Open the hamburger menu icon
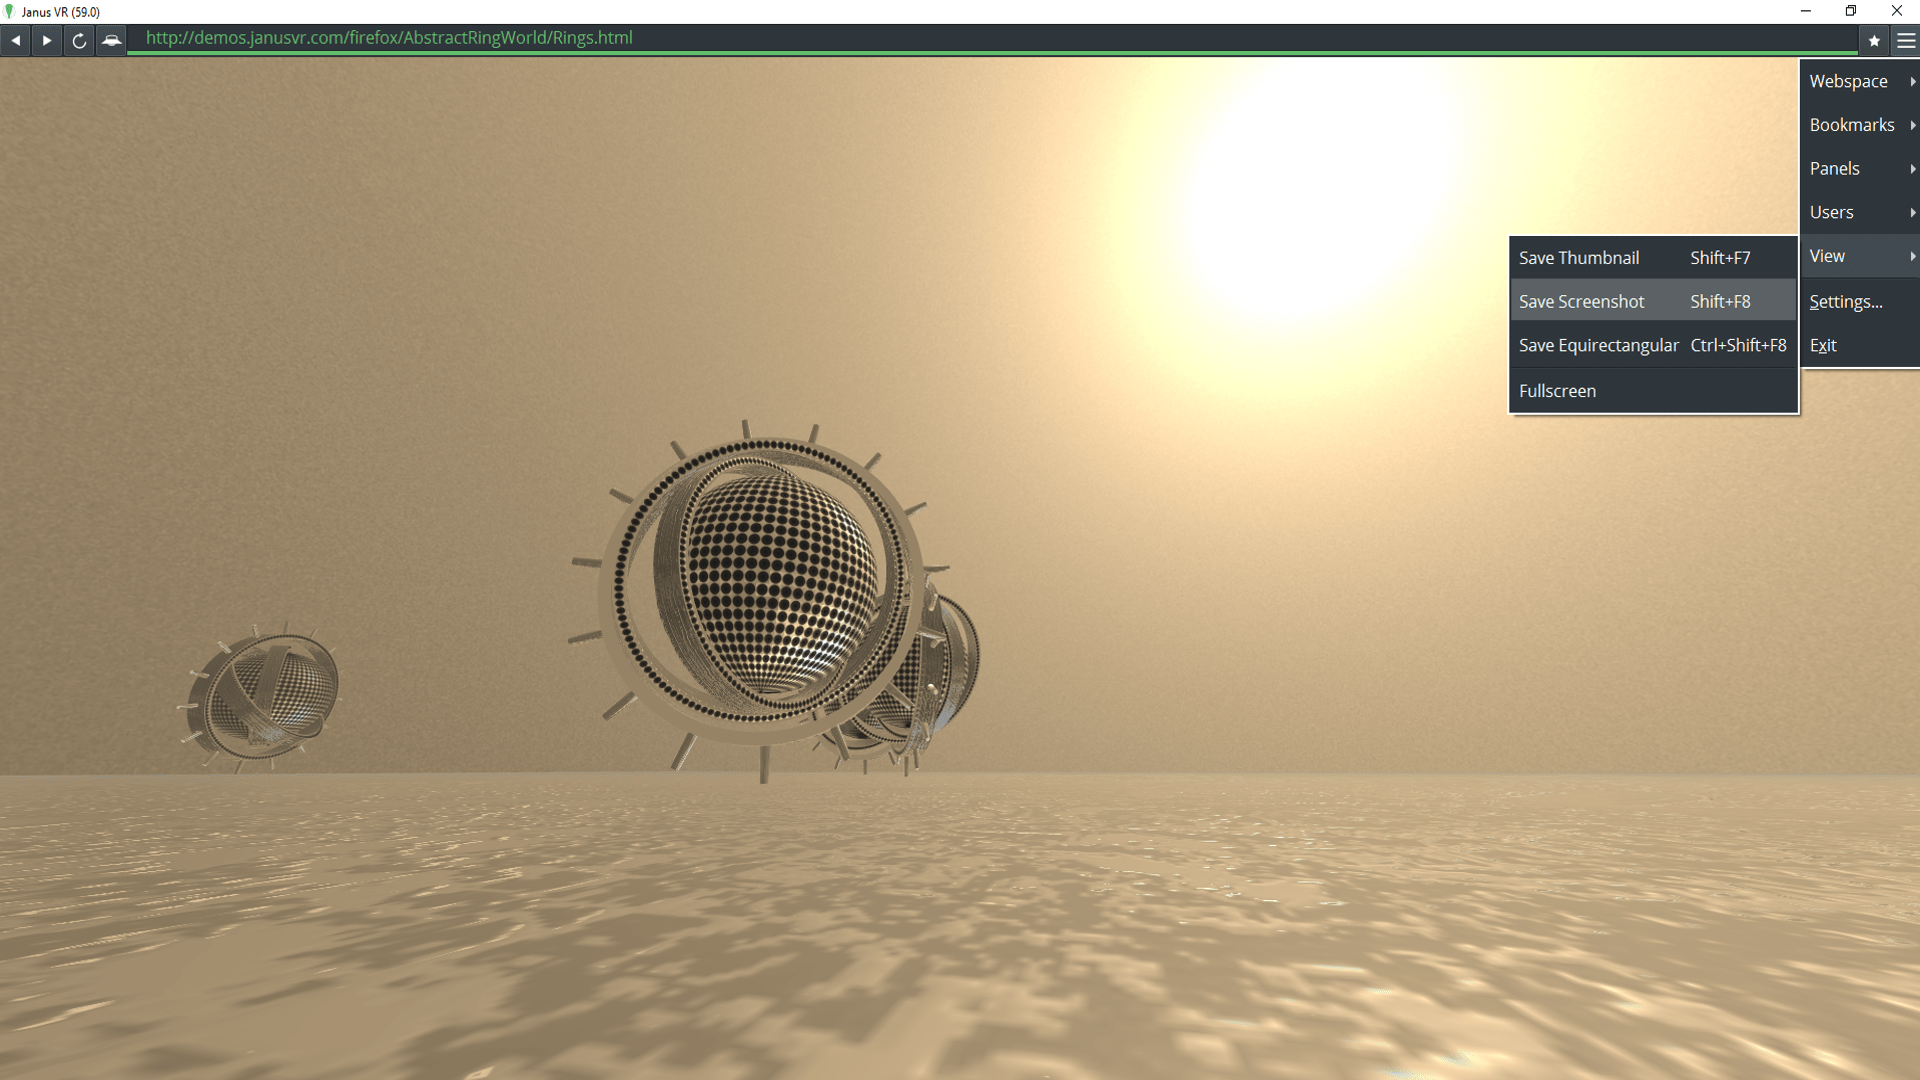Screen dimensions: 1920x1080 [1905, 40]
